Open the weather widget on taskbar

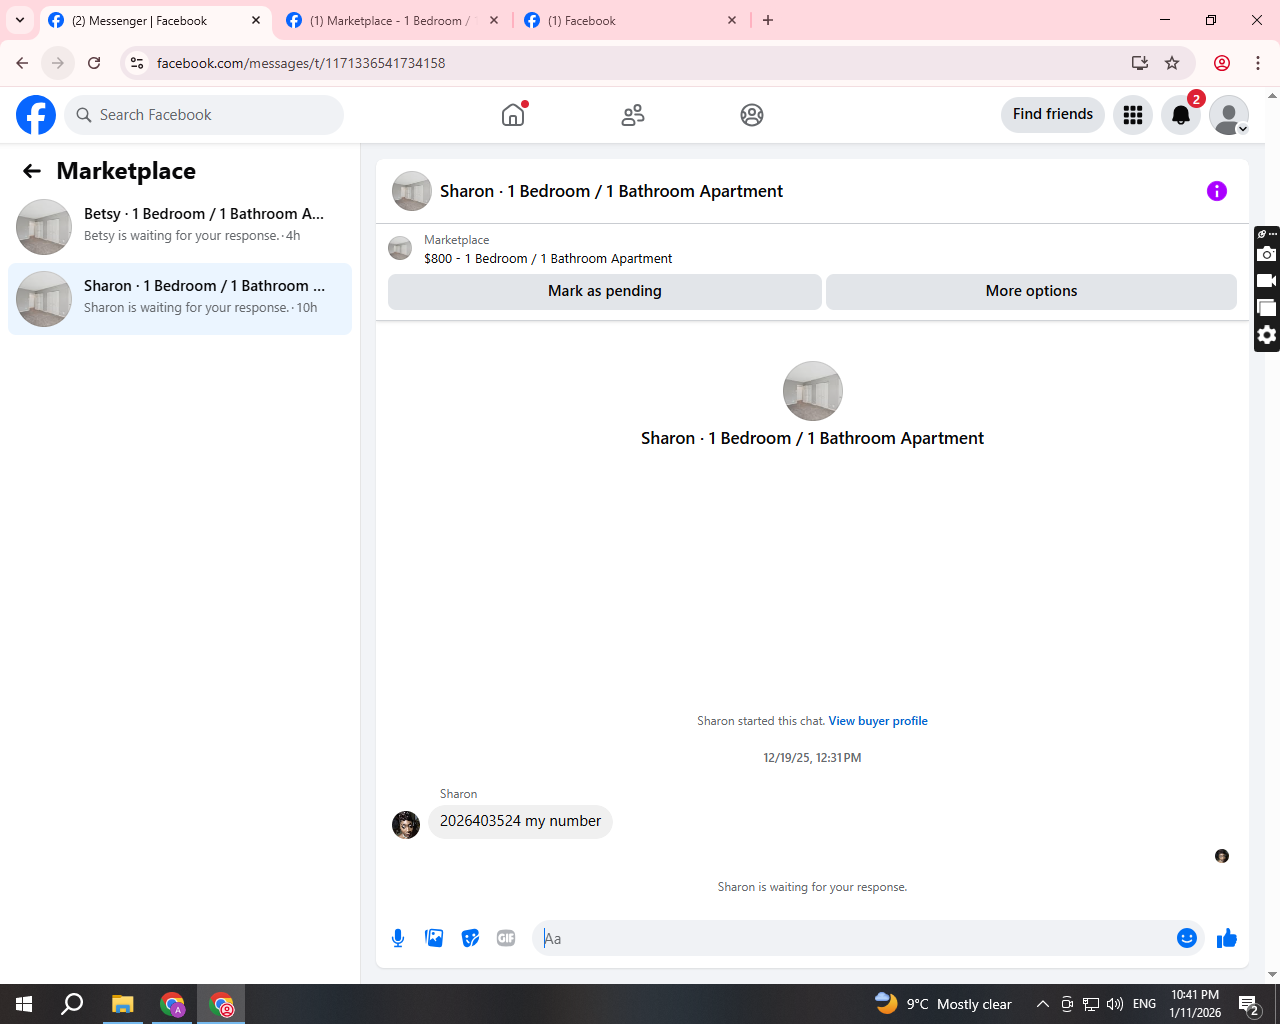click(x=943, y=1004)
